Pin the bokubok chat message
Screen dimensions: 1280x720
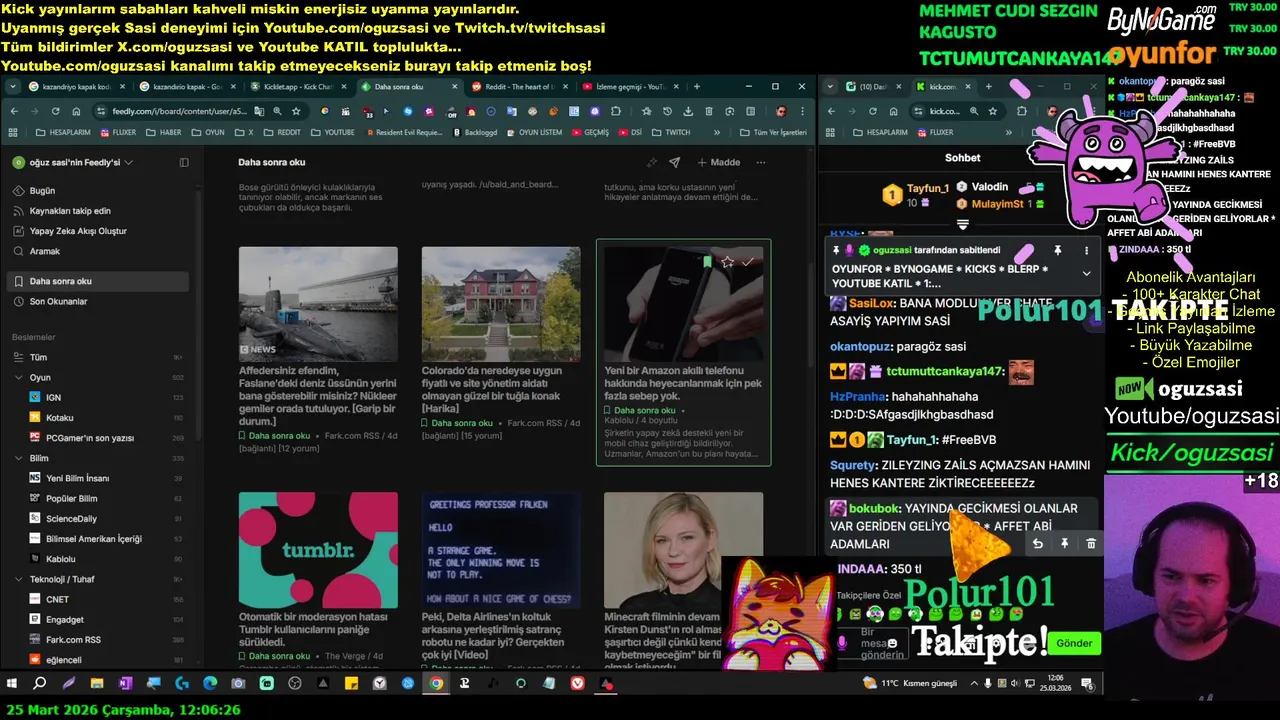pyautogui.click(x=1064, y=544)
